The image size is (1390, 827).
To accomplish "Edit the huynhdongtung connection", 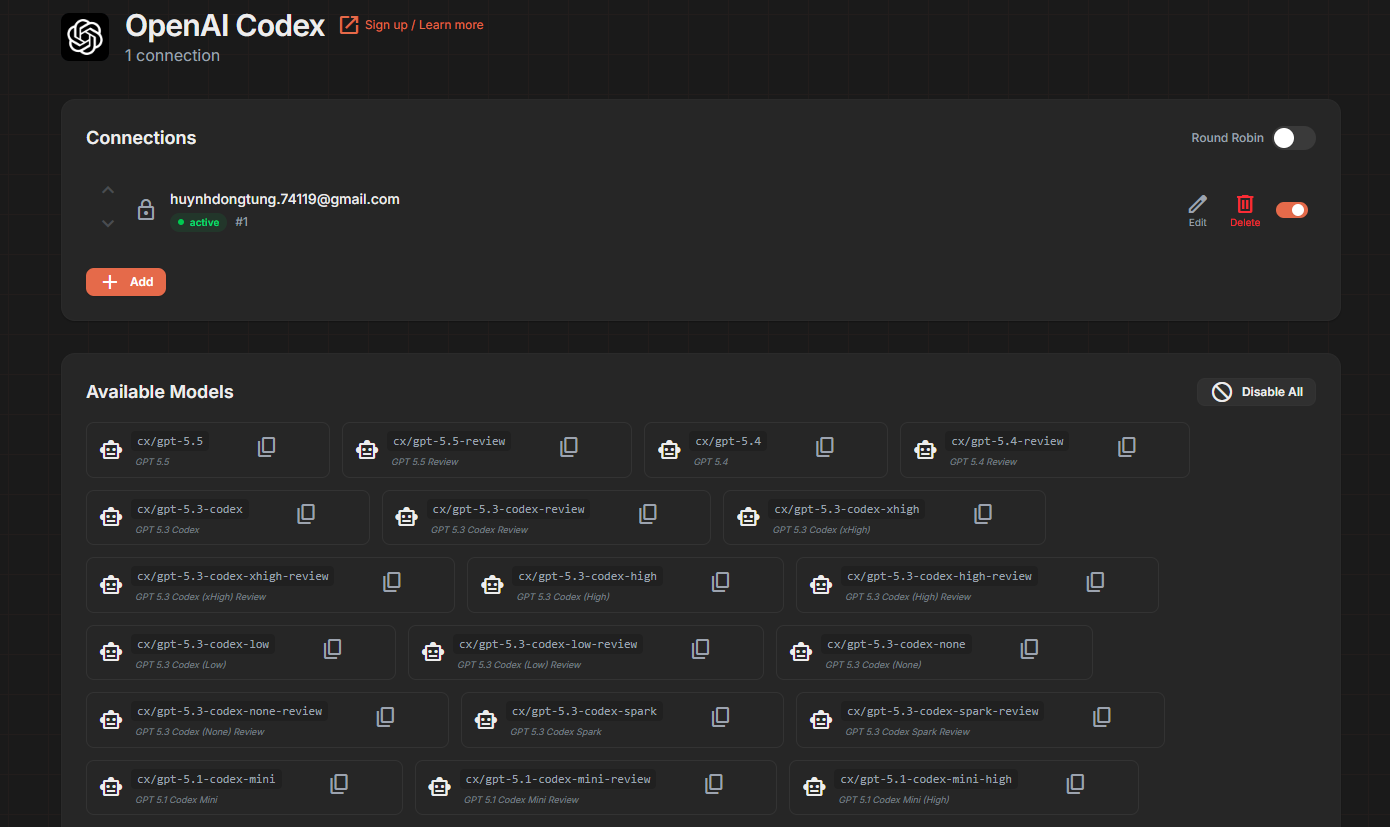I will (x=1197, y=210).
